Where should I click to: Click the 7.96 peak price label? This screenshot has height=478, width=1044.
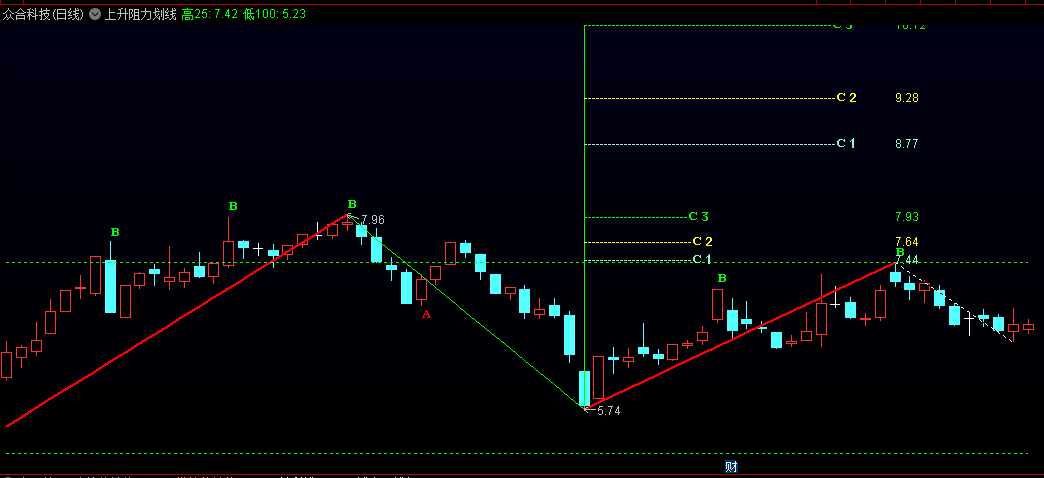tap(372, 220)
